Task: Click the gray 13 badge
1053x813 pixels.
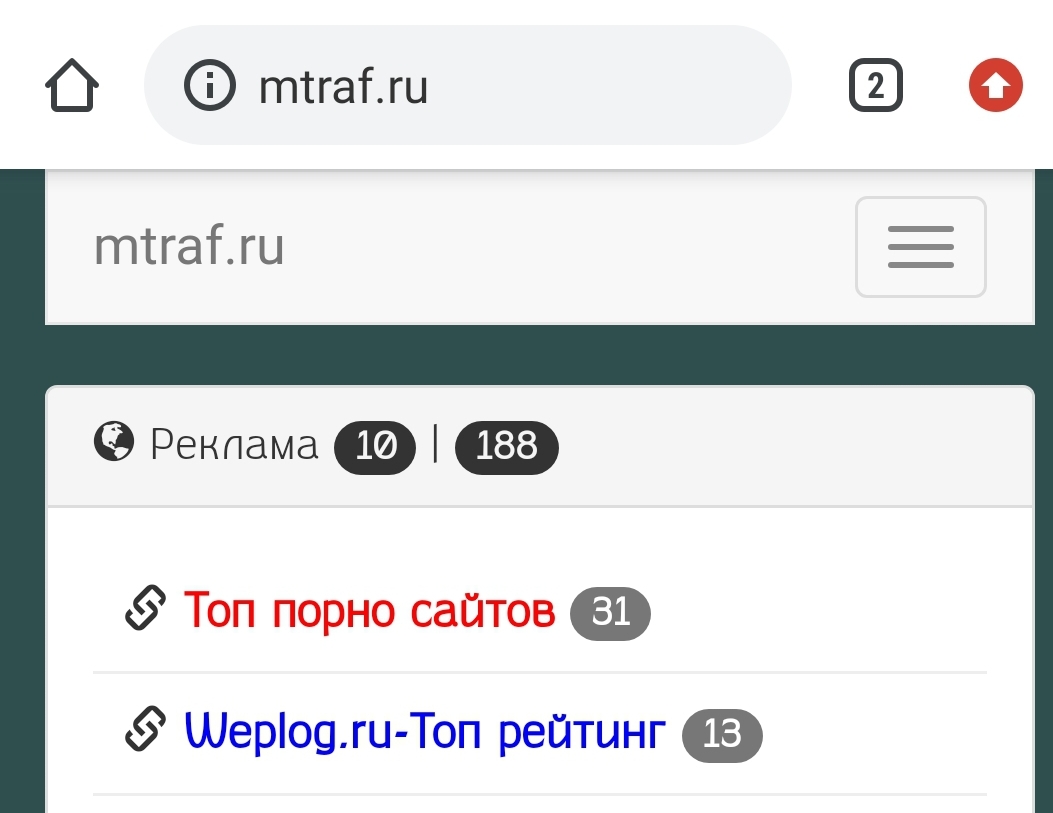Action: tap(722, 735)
